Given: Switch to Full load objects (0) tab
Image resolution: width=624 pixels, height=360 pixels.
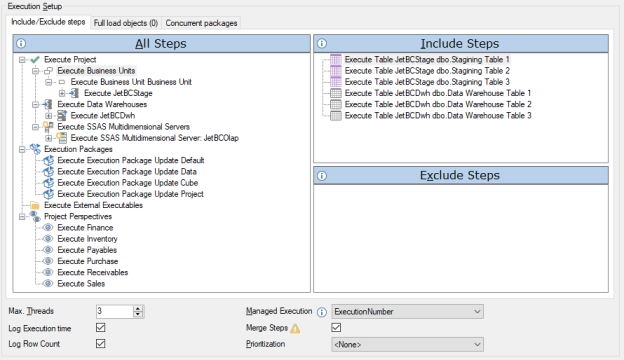Looking at the screenshot, I should [x=126, y=23].
